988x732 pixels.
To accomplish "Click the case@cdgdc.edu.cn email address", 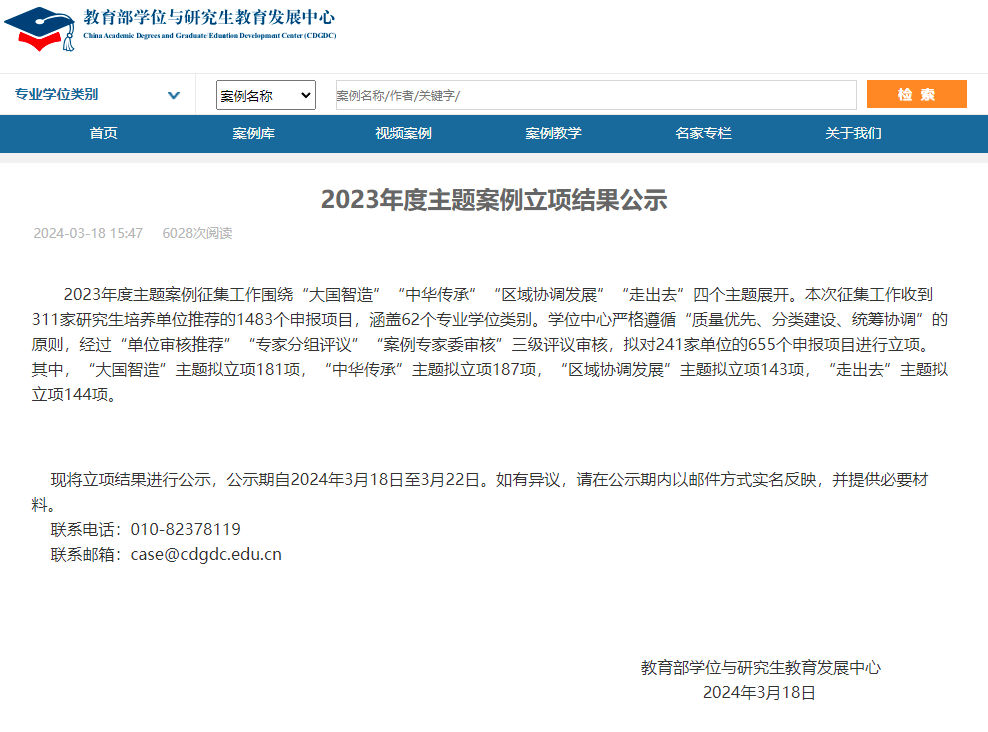I will pos(206,554).
